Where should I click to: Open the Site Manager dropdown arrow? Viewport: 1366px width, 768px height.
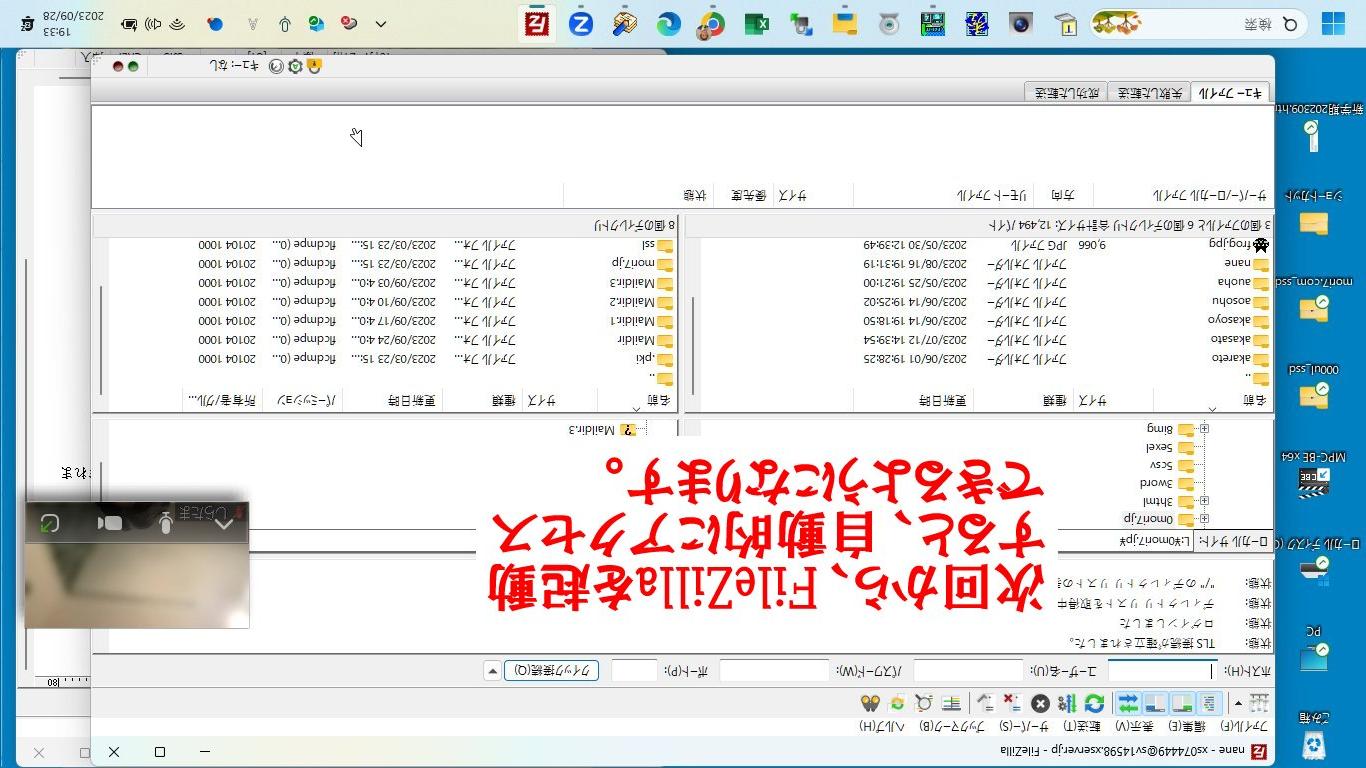pos(1238,704)
